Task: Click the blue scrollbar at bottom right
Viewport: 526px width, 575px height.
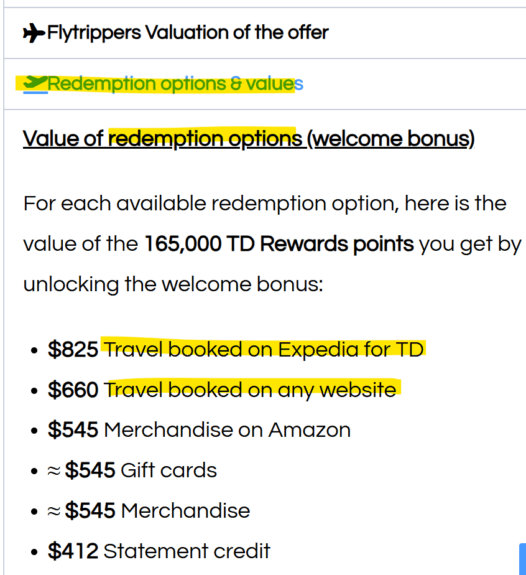Action: 523,559
